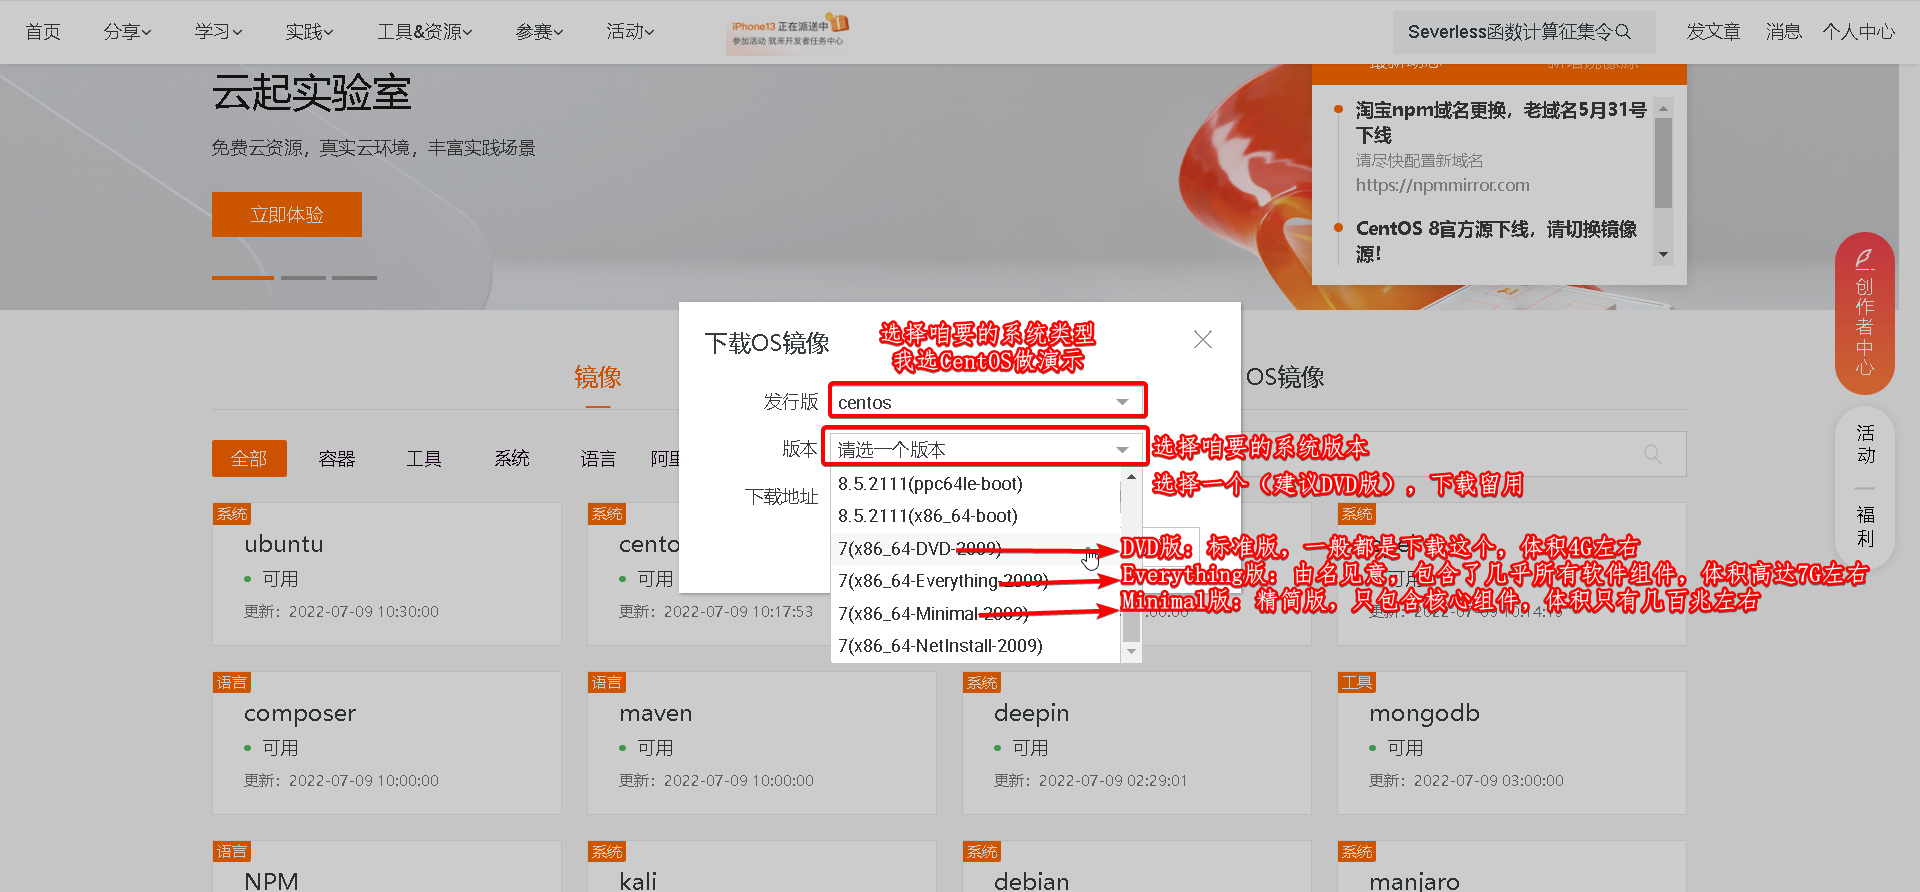Open the iPhone13 activity banner

(789, 32)
